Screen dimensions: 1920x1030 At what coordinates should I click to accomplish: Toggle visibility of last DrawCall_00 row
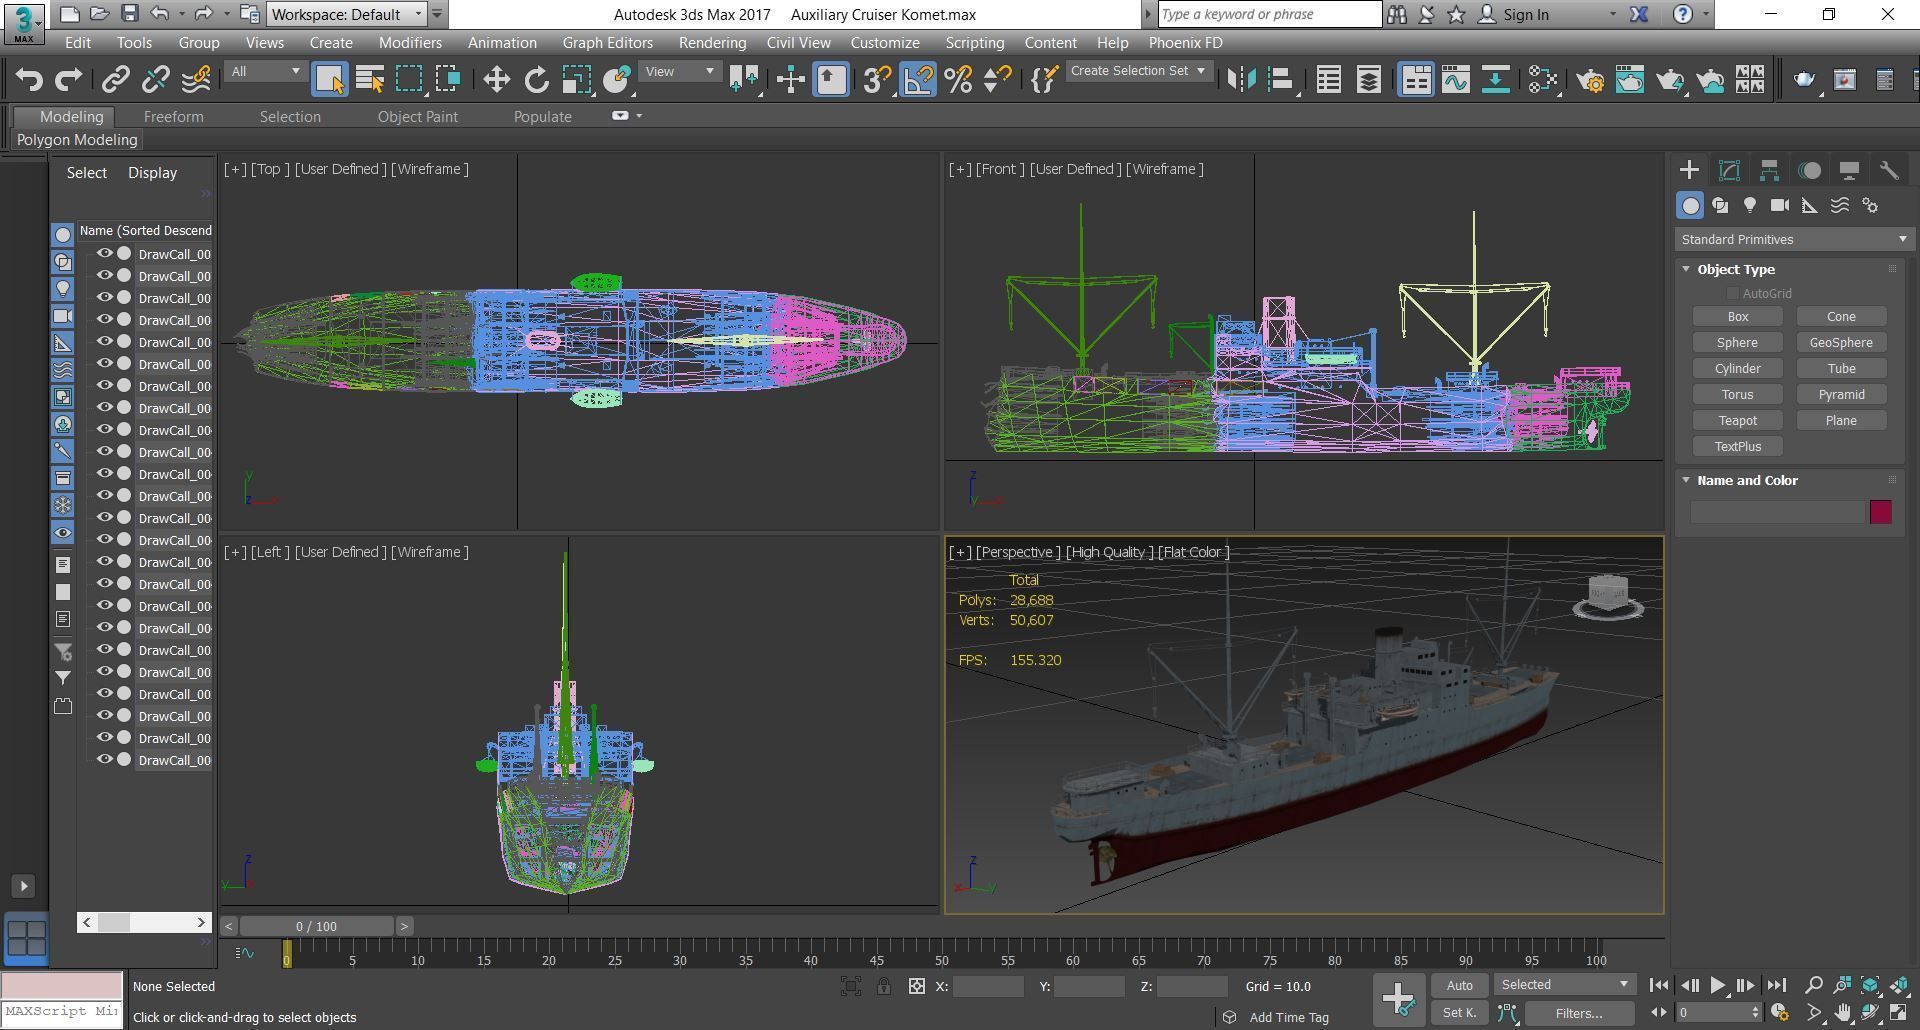point(104,760)
